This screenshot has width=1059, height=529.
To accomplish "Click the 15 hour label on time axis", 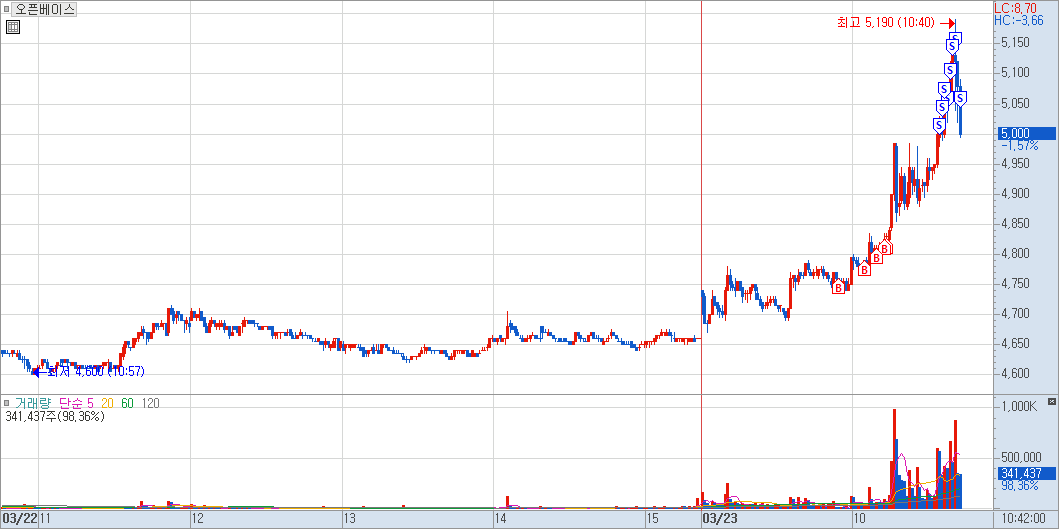I will tap(652, 519).
